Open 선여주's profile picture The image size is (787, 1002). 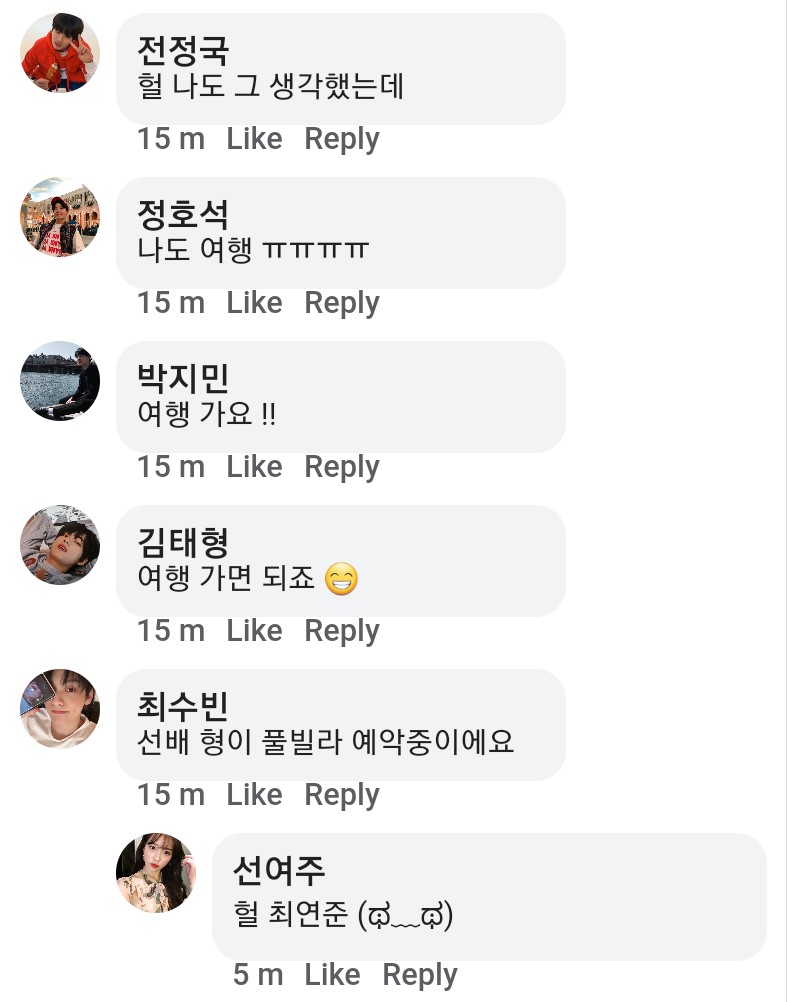pyautogui.click(x=156, y=873)
